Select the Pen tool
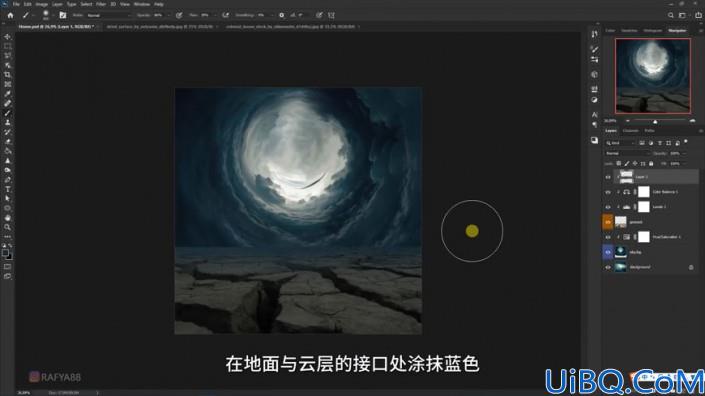 point(8,179)
